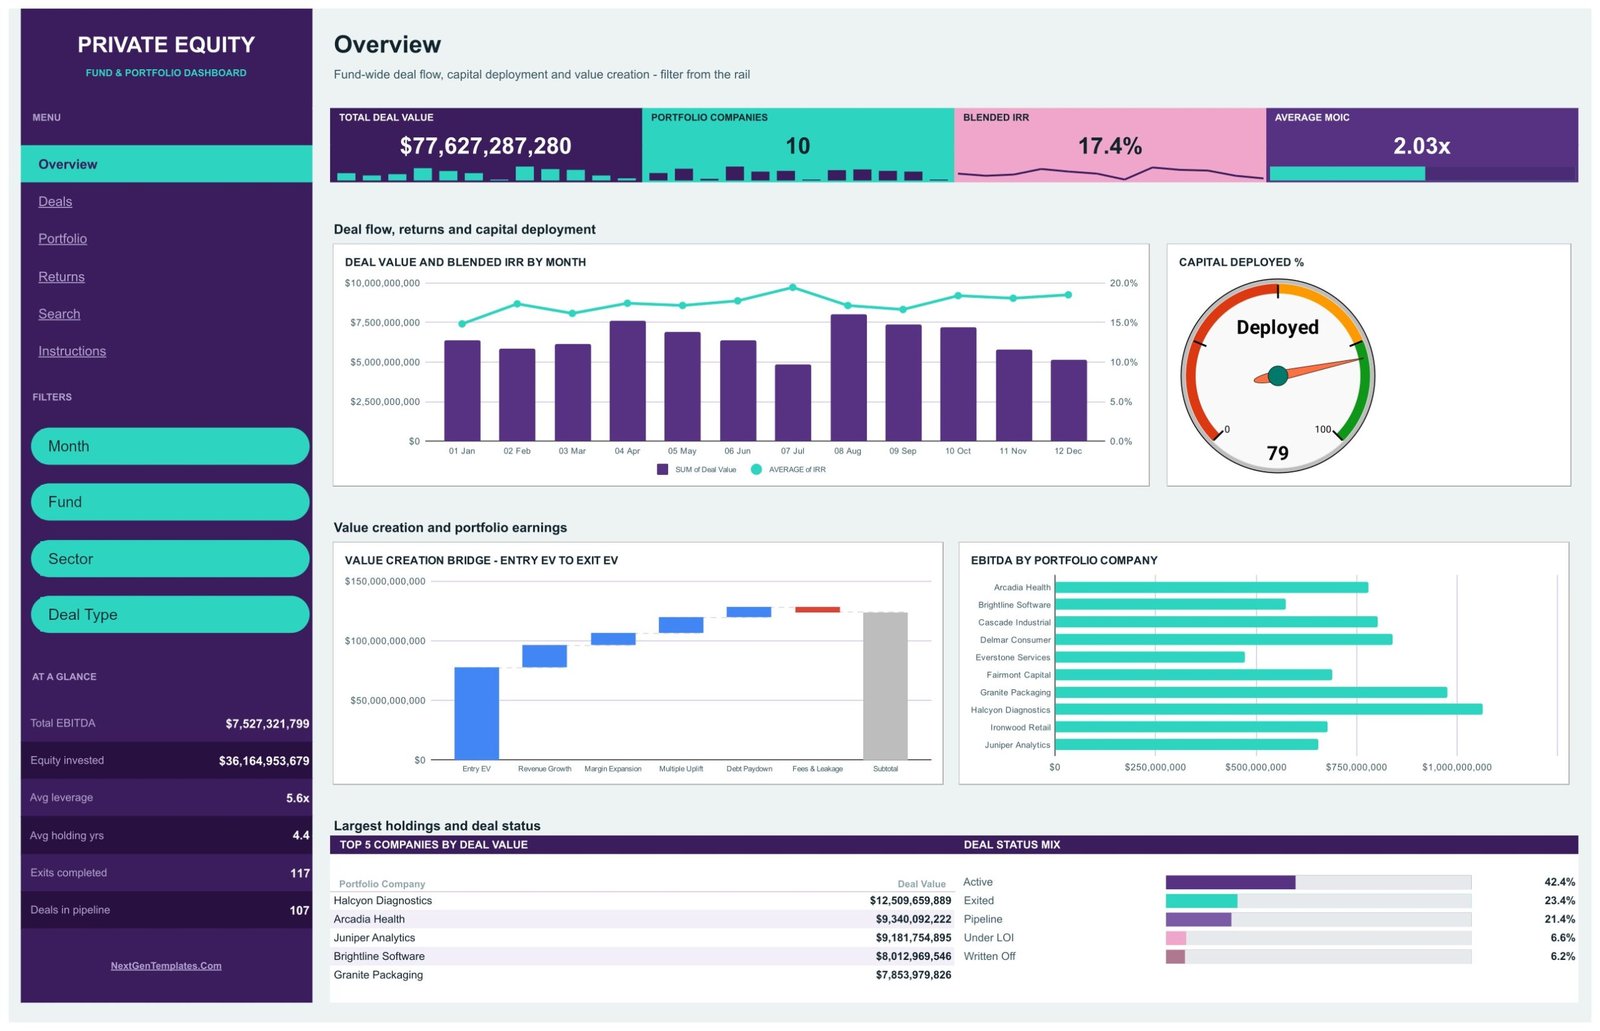Open the Deal Type filter

tap(170, 615)
